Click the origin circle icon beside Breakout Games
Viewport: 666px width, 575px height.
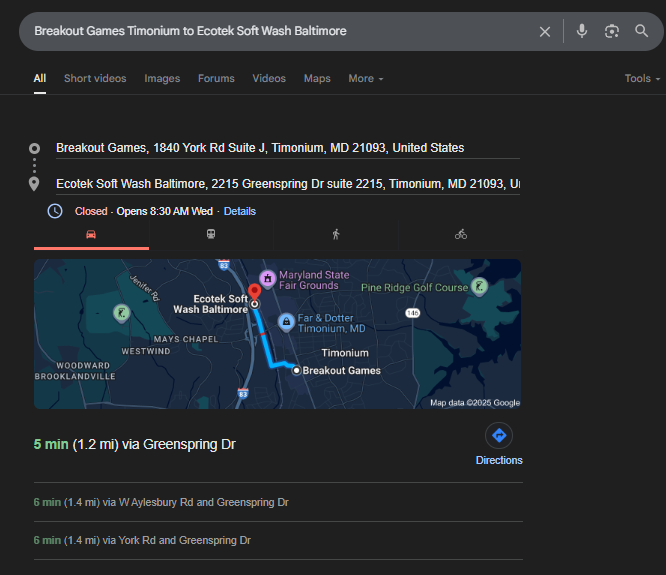(34, 149)
